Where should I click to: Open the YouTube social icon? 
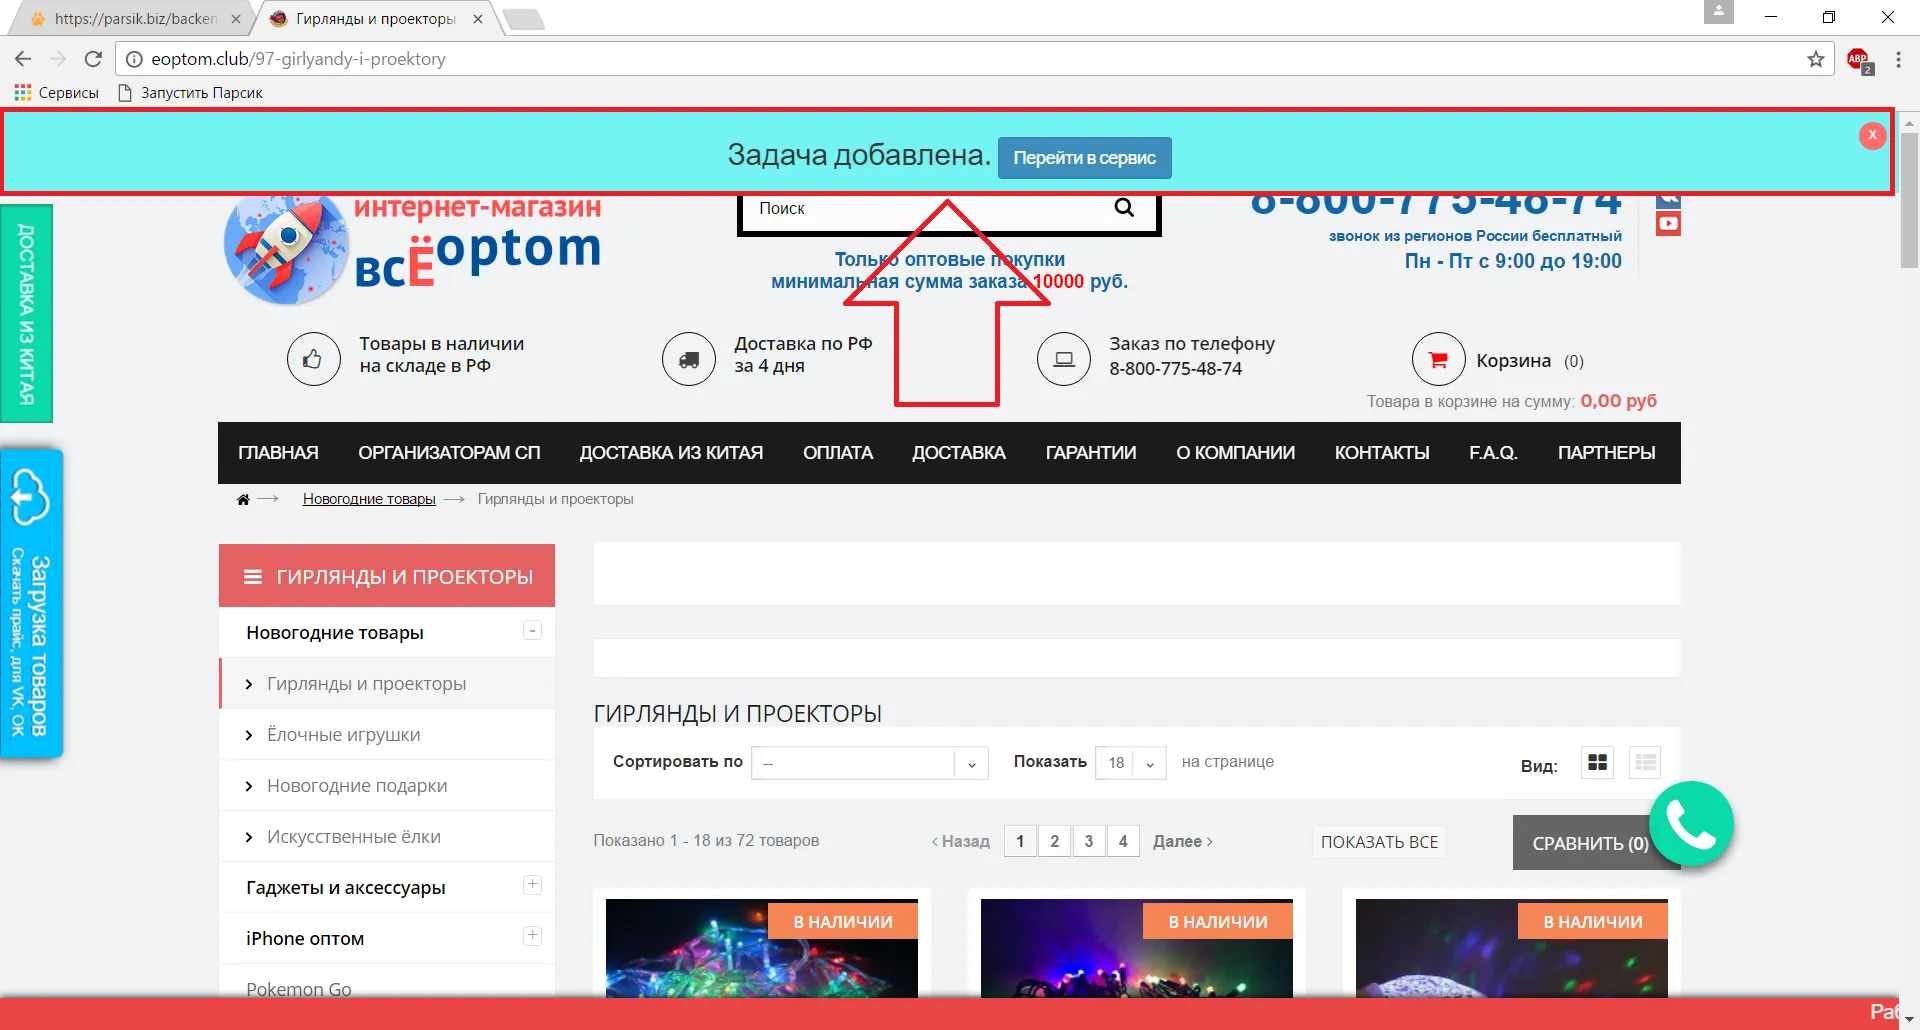[x=1668, y=224]
